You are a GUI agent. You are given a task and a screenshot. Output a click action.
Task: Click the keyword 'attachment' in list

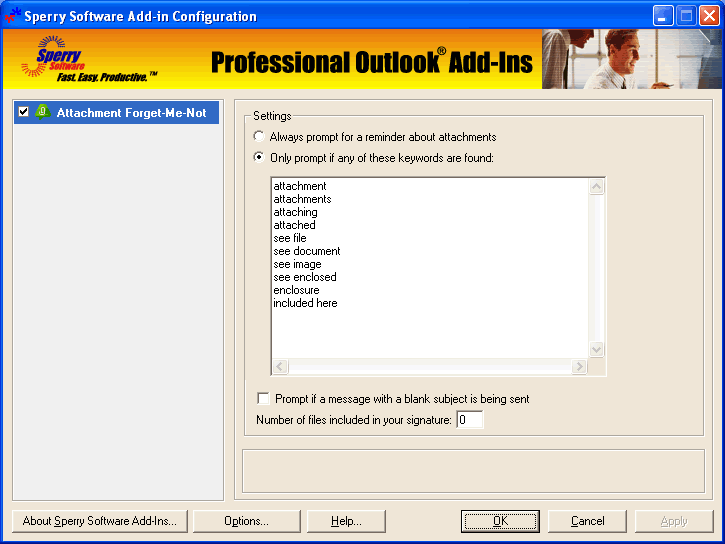(x=300, y=186)
